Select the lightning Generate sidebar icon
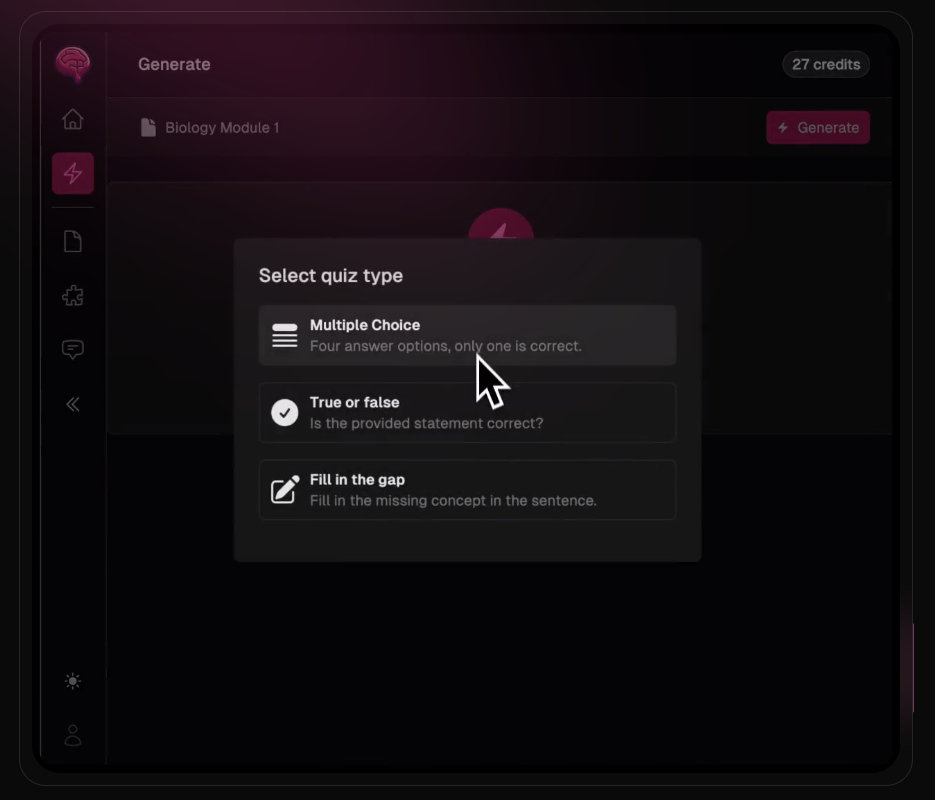935x800 pixels. 73,173
